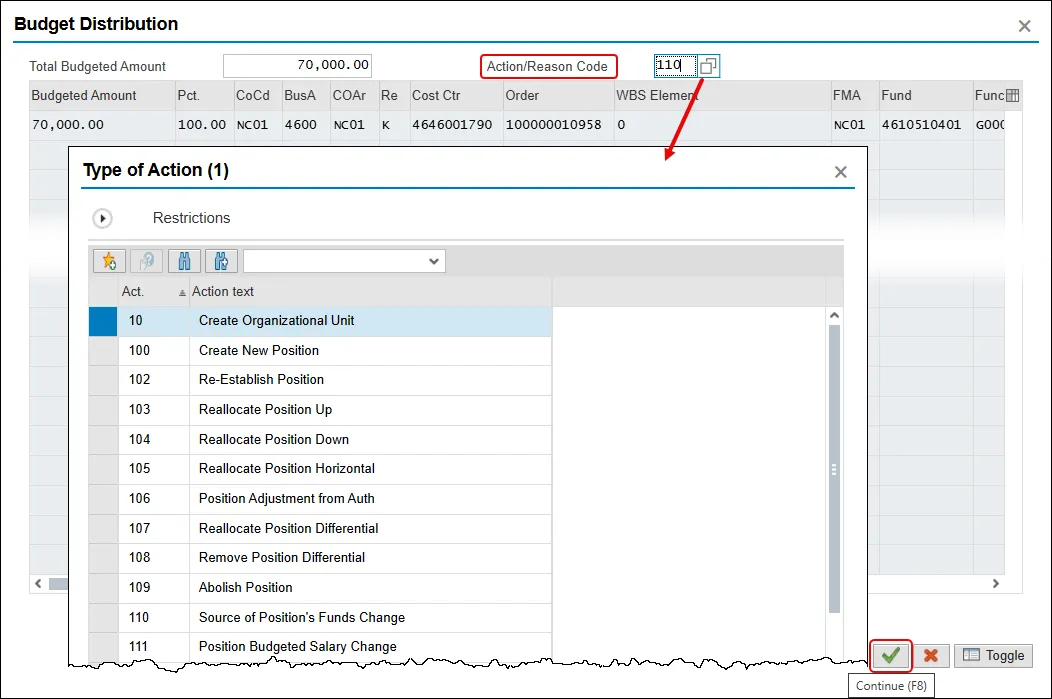Click the Find Next binoculars icon
Viewport: 1052px width, 699px height.
pos(221,261)
